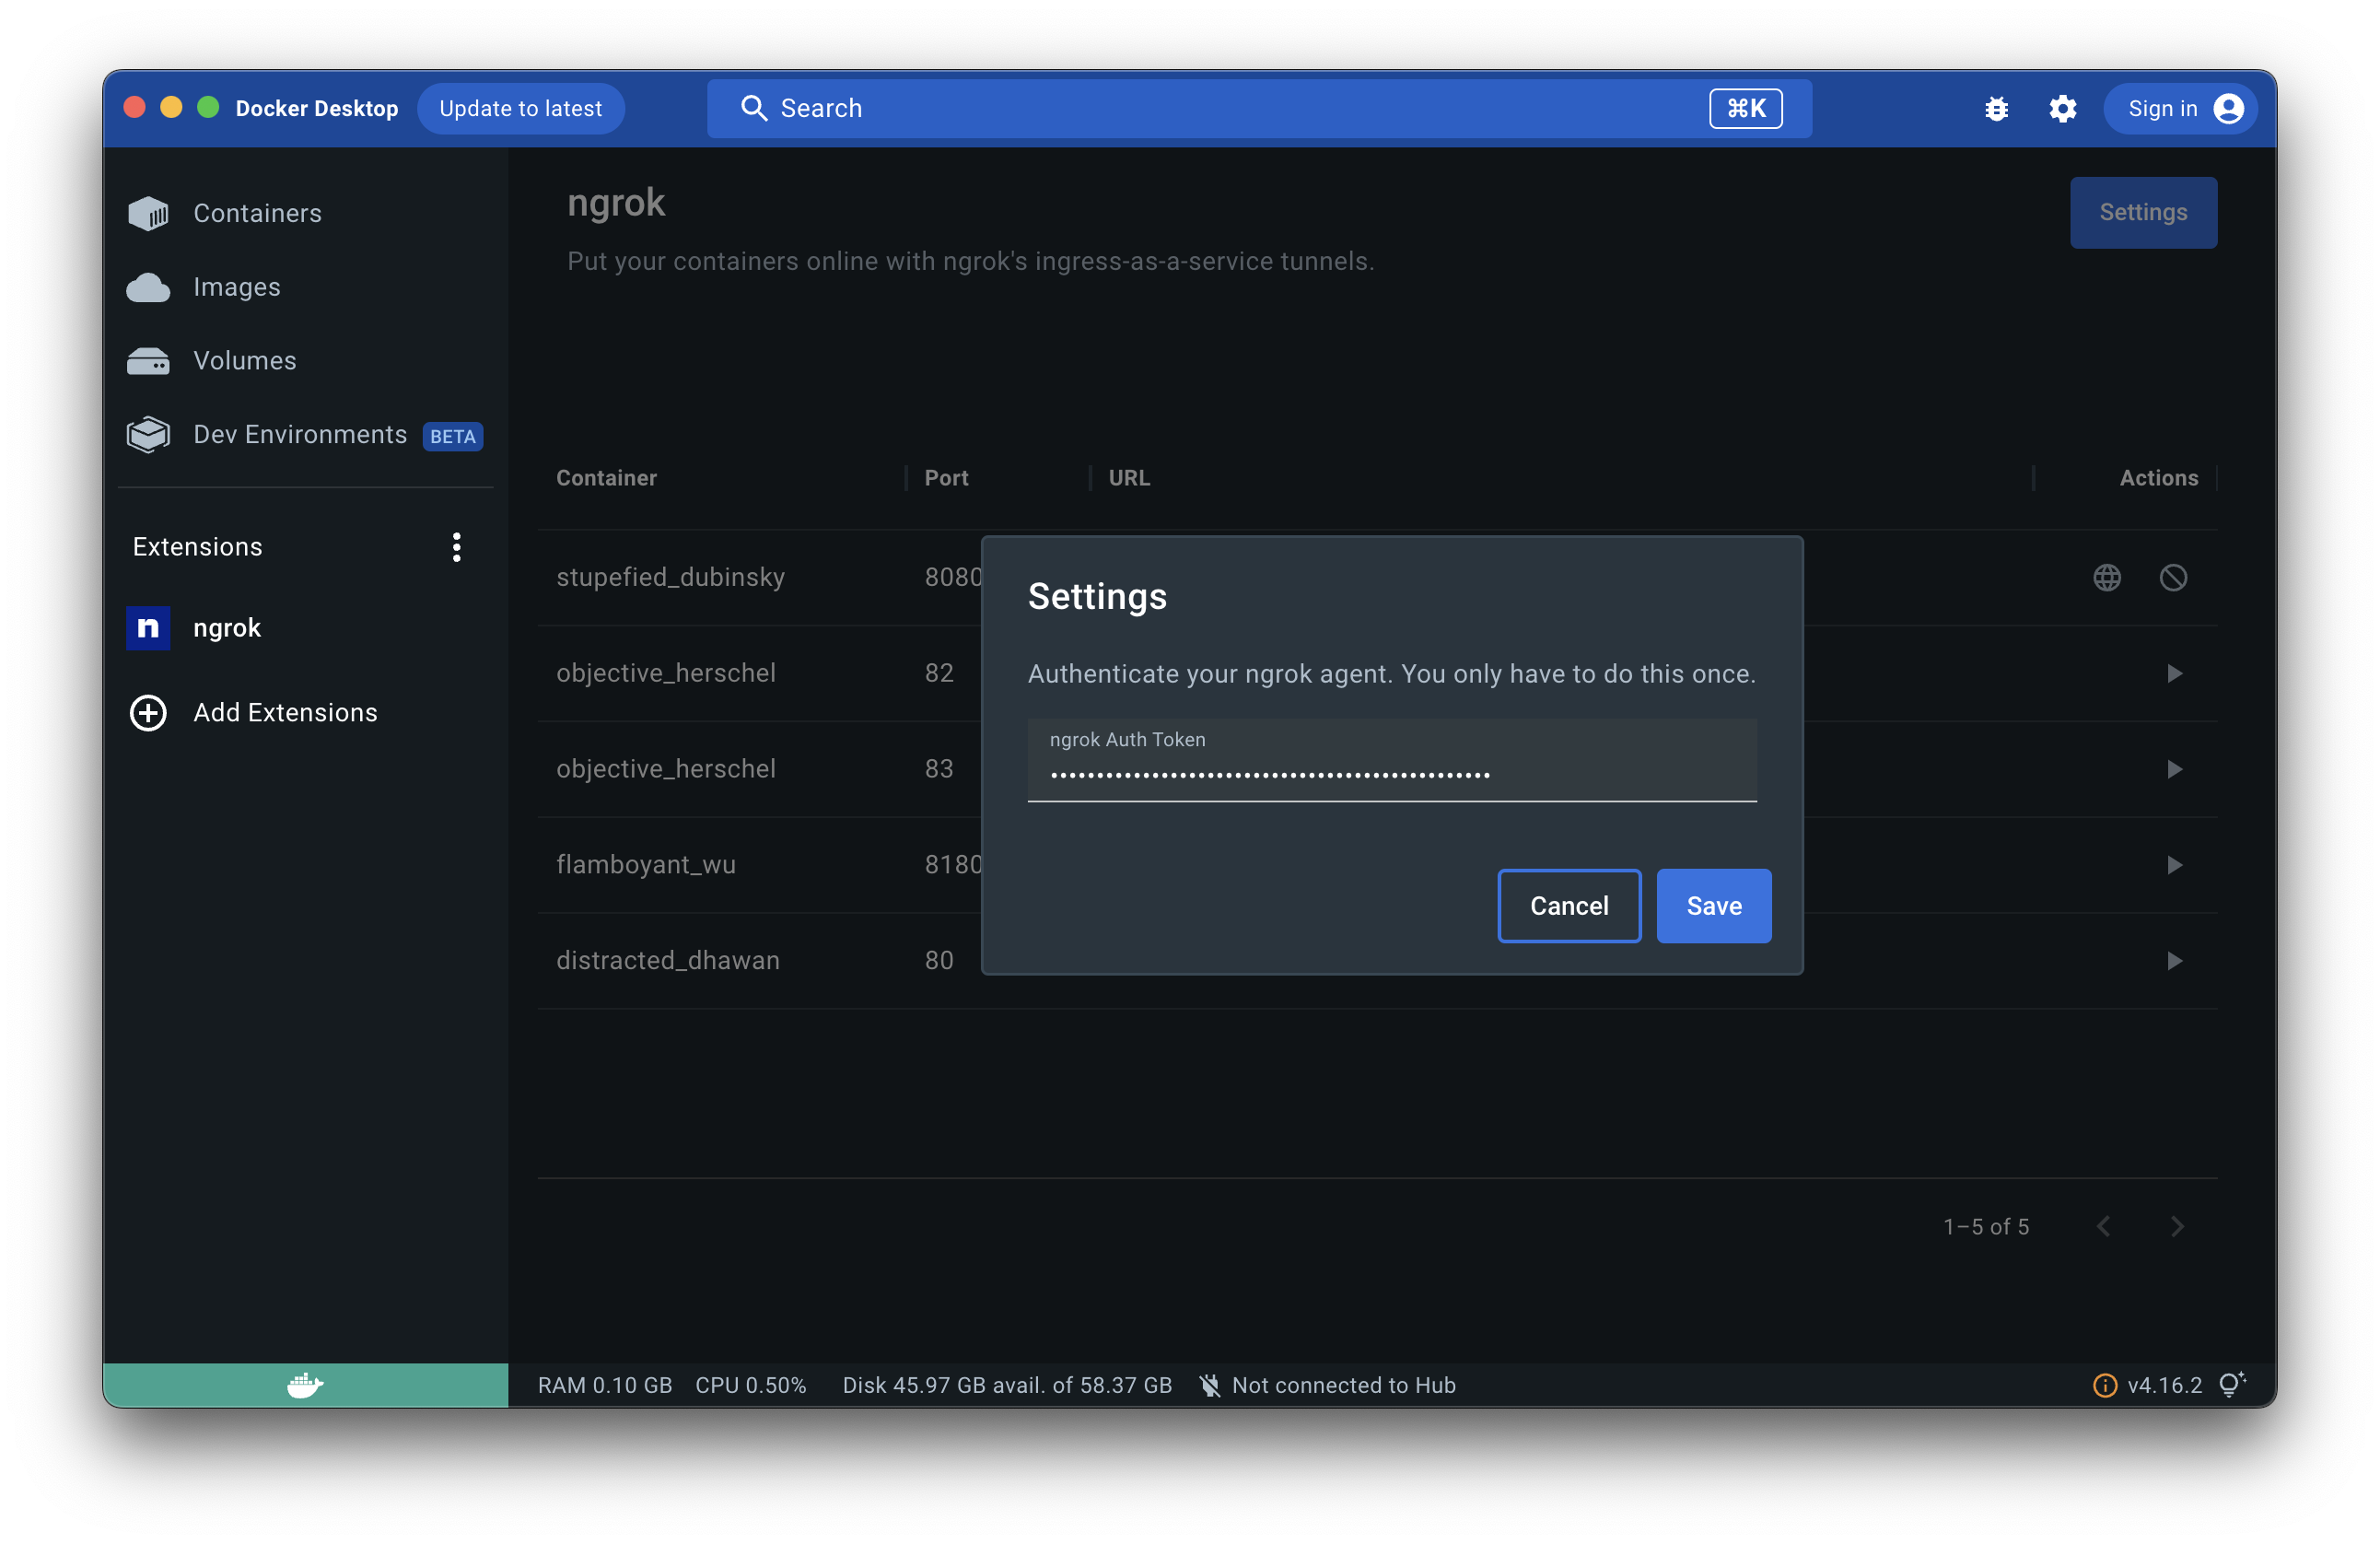2380x1544 pixels.
Task: Click the ngrok Settings button
Action: (2143, 212)
